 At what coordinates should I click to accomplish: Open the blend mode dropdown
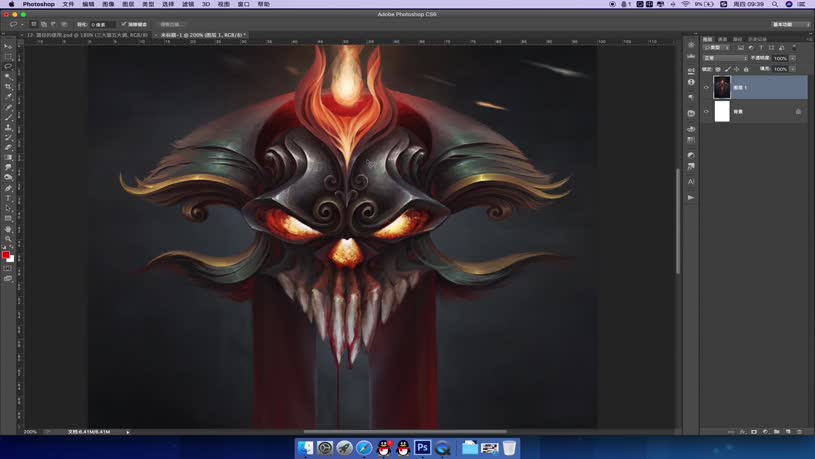tap(725, 58)
